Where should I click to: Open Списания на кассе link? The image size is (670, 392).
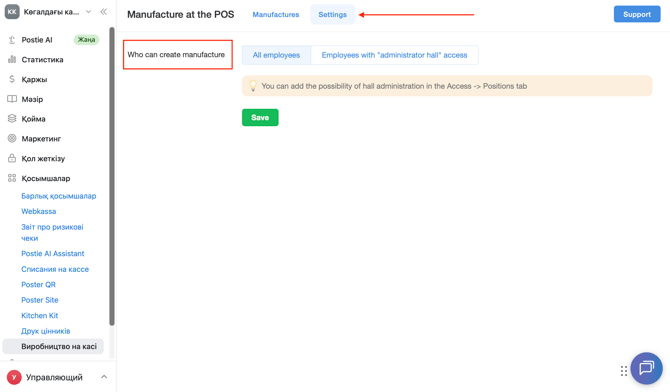tap(55, 269)
